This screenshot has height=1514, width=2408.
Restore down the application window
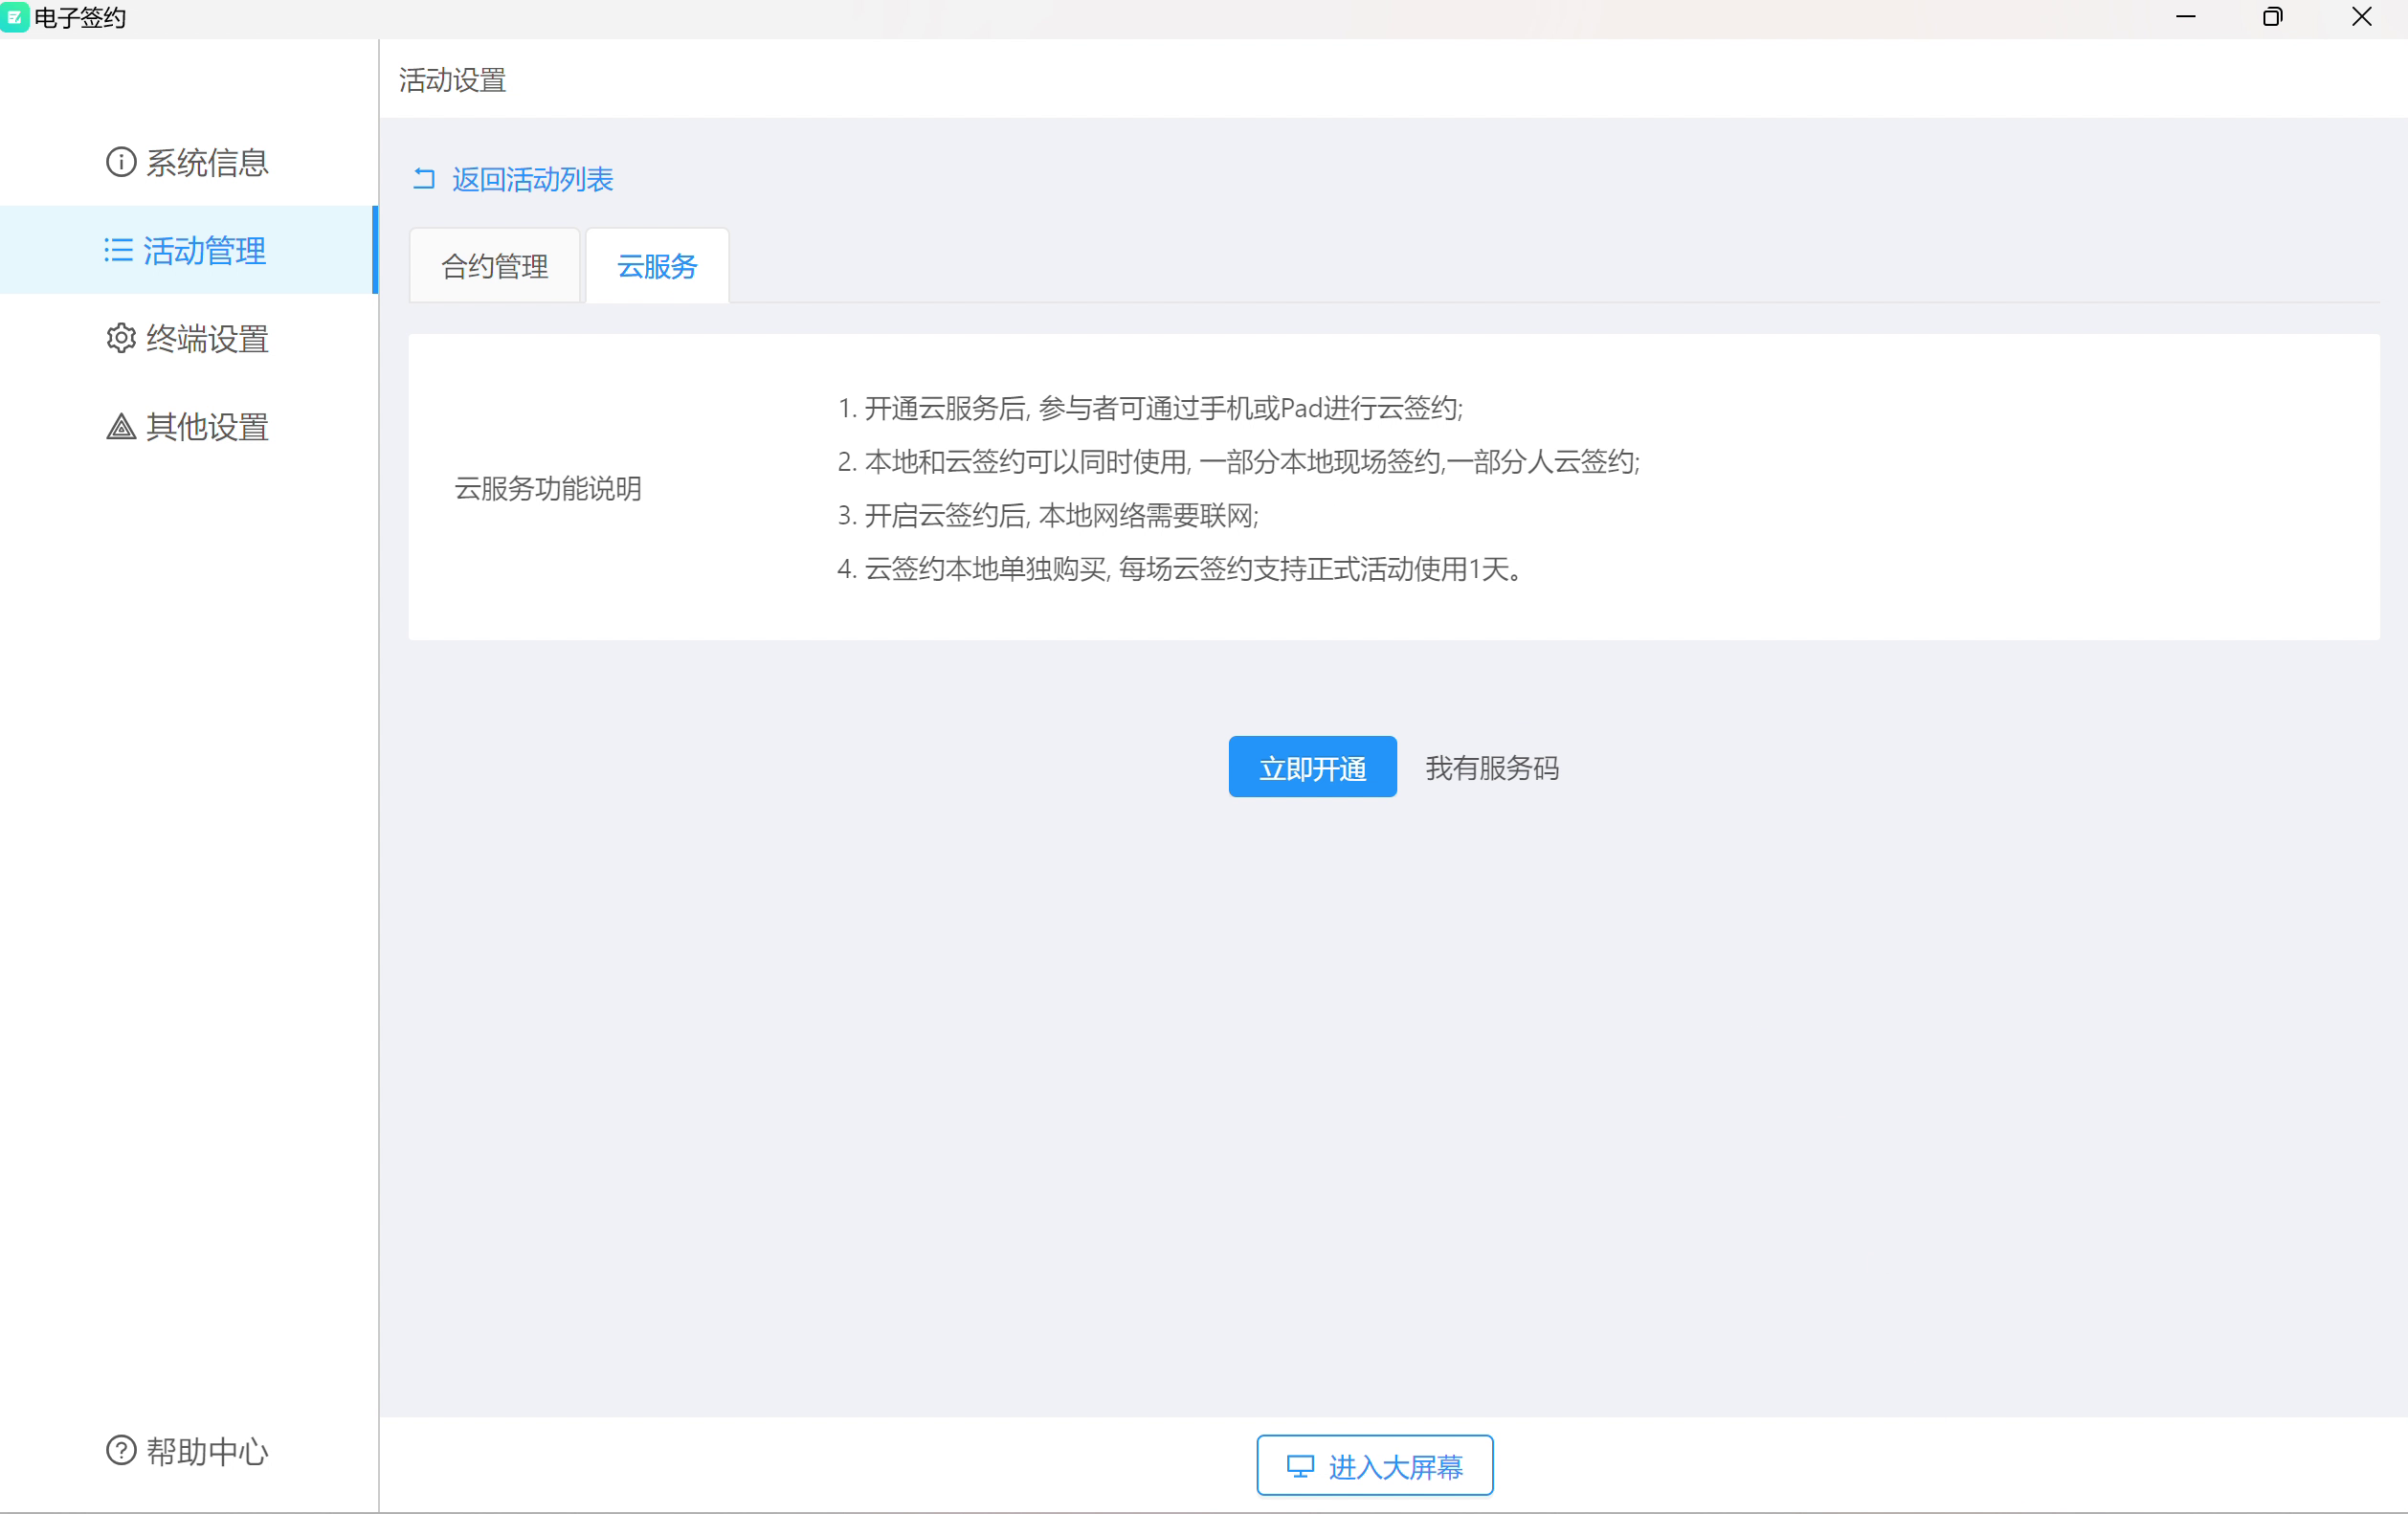pyautogui.click(x=2272, y=17)
